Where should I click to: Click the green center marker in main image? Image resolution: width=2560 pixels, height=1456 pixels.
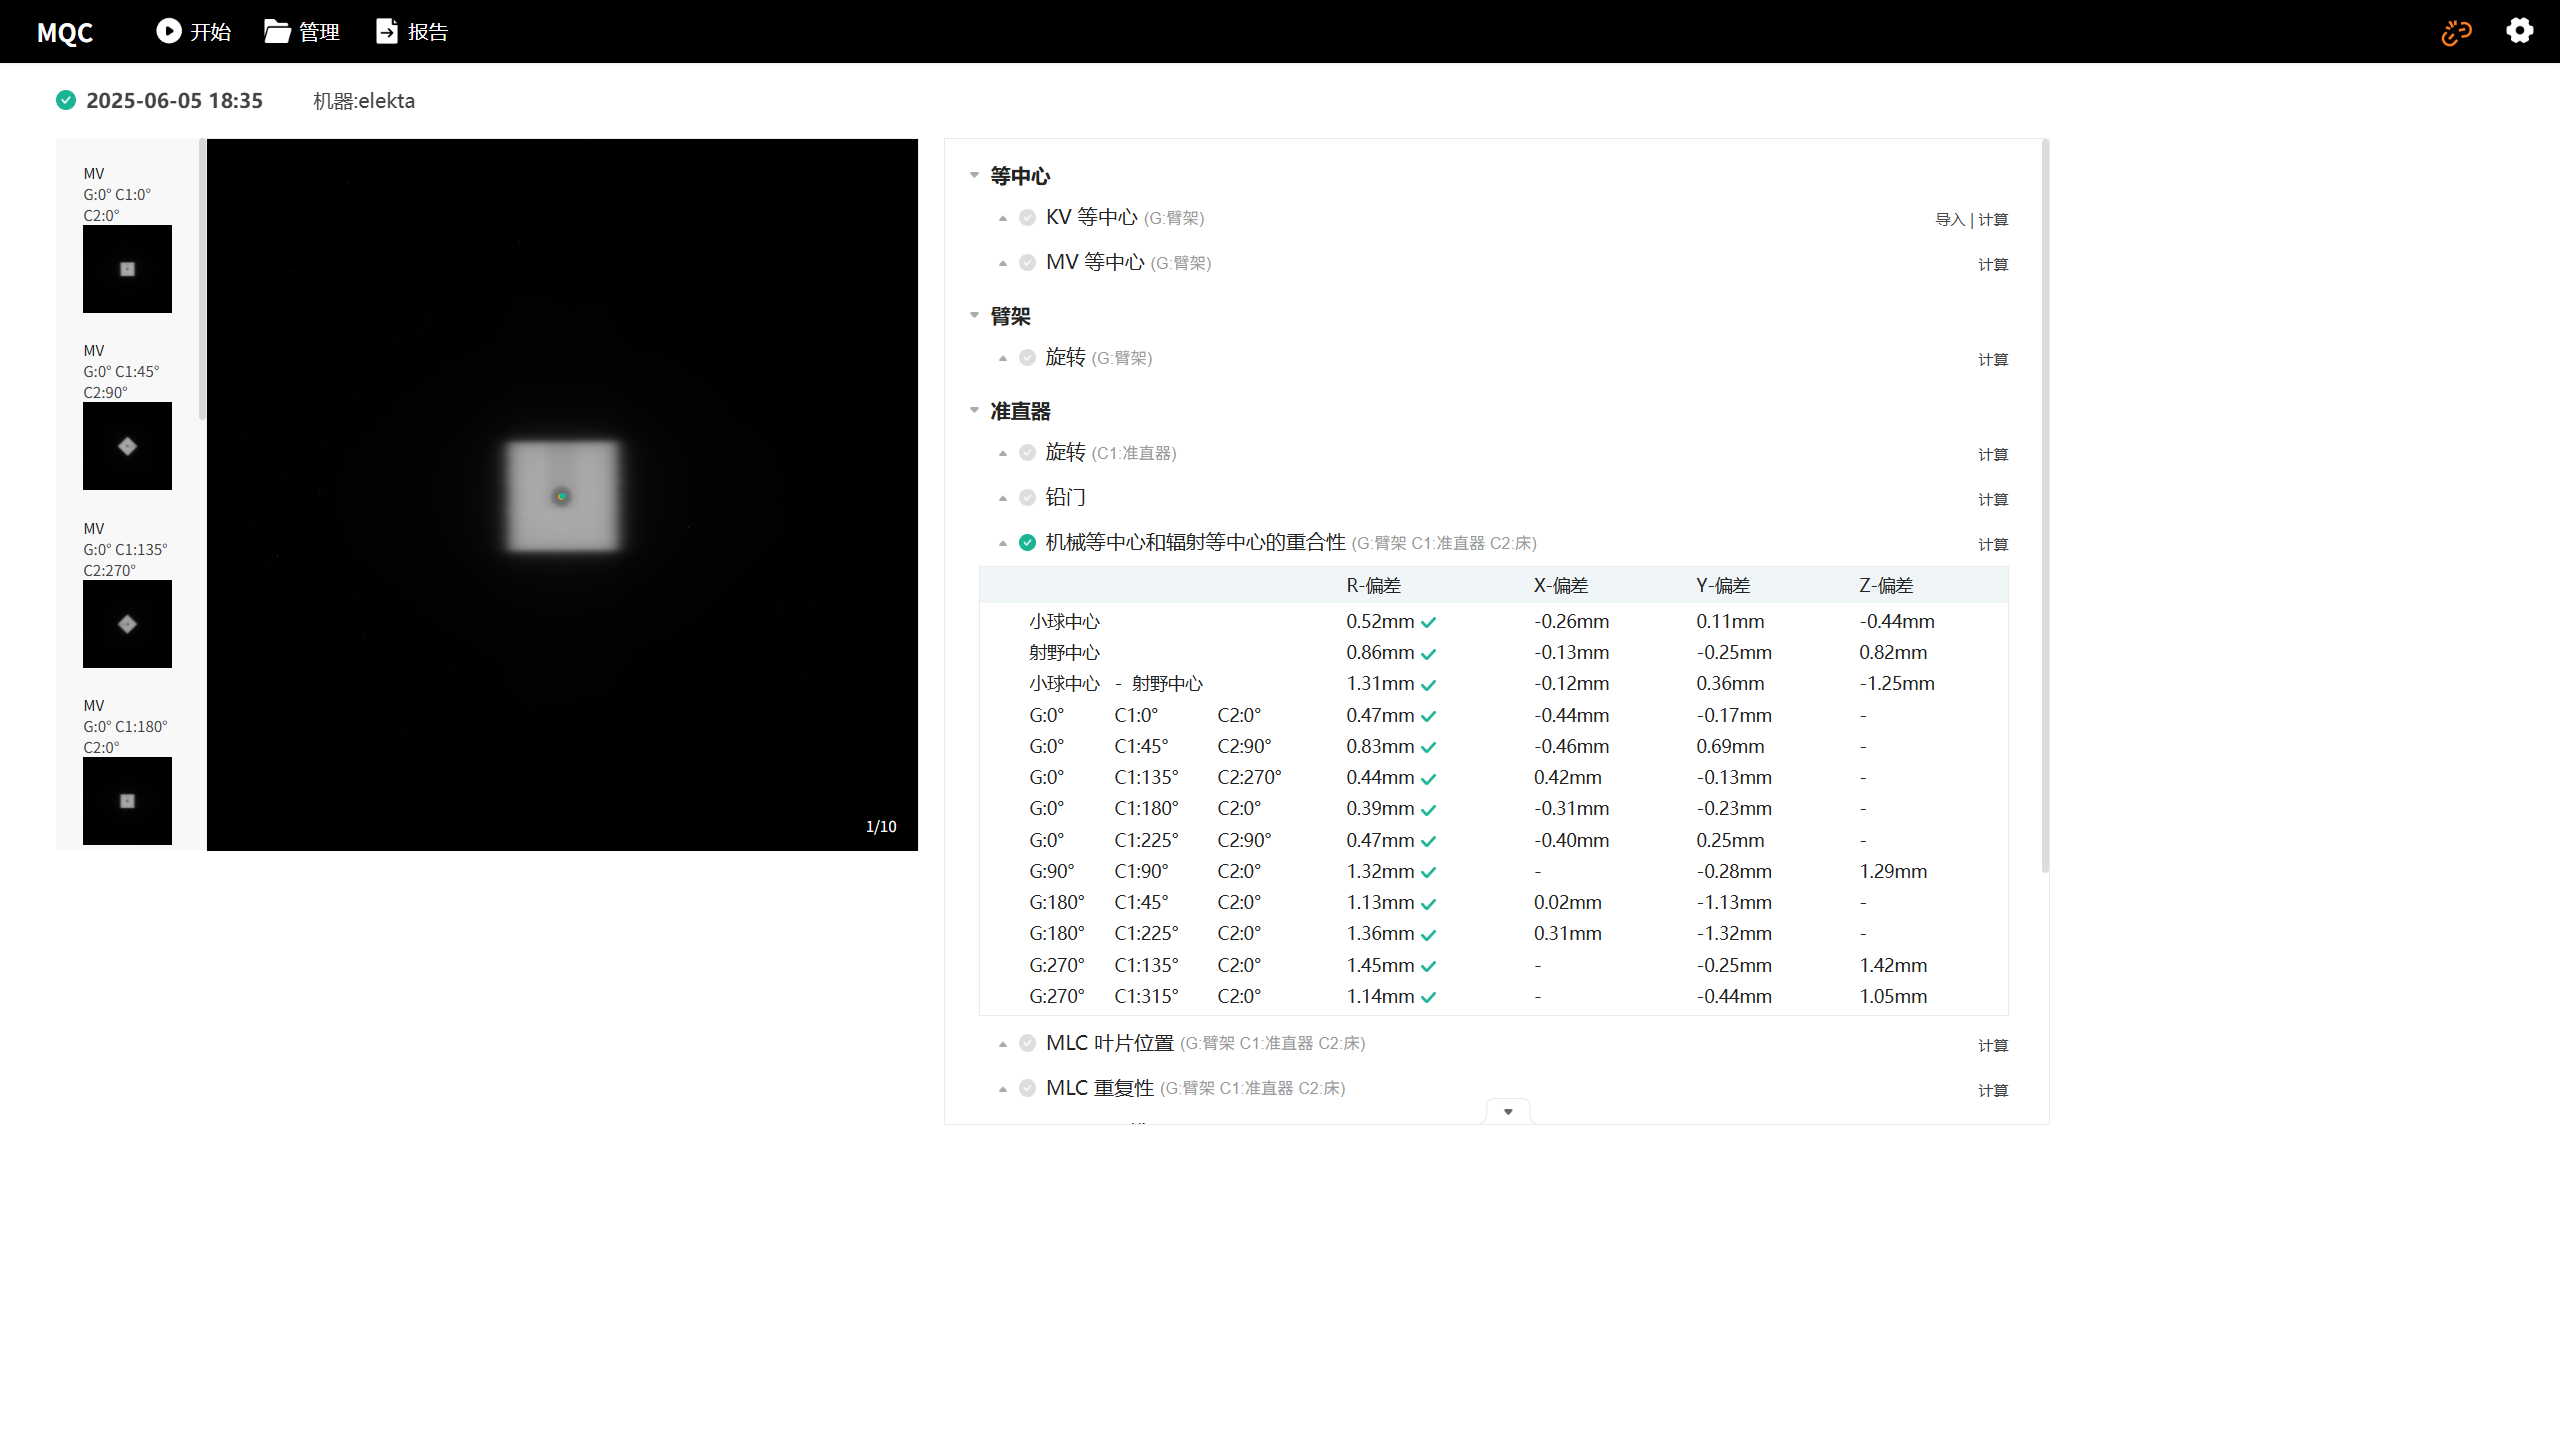click(x=562, y=496)
